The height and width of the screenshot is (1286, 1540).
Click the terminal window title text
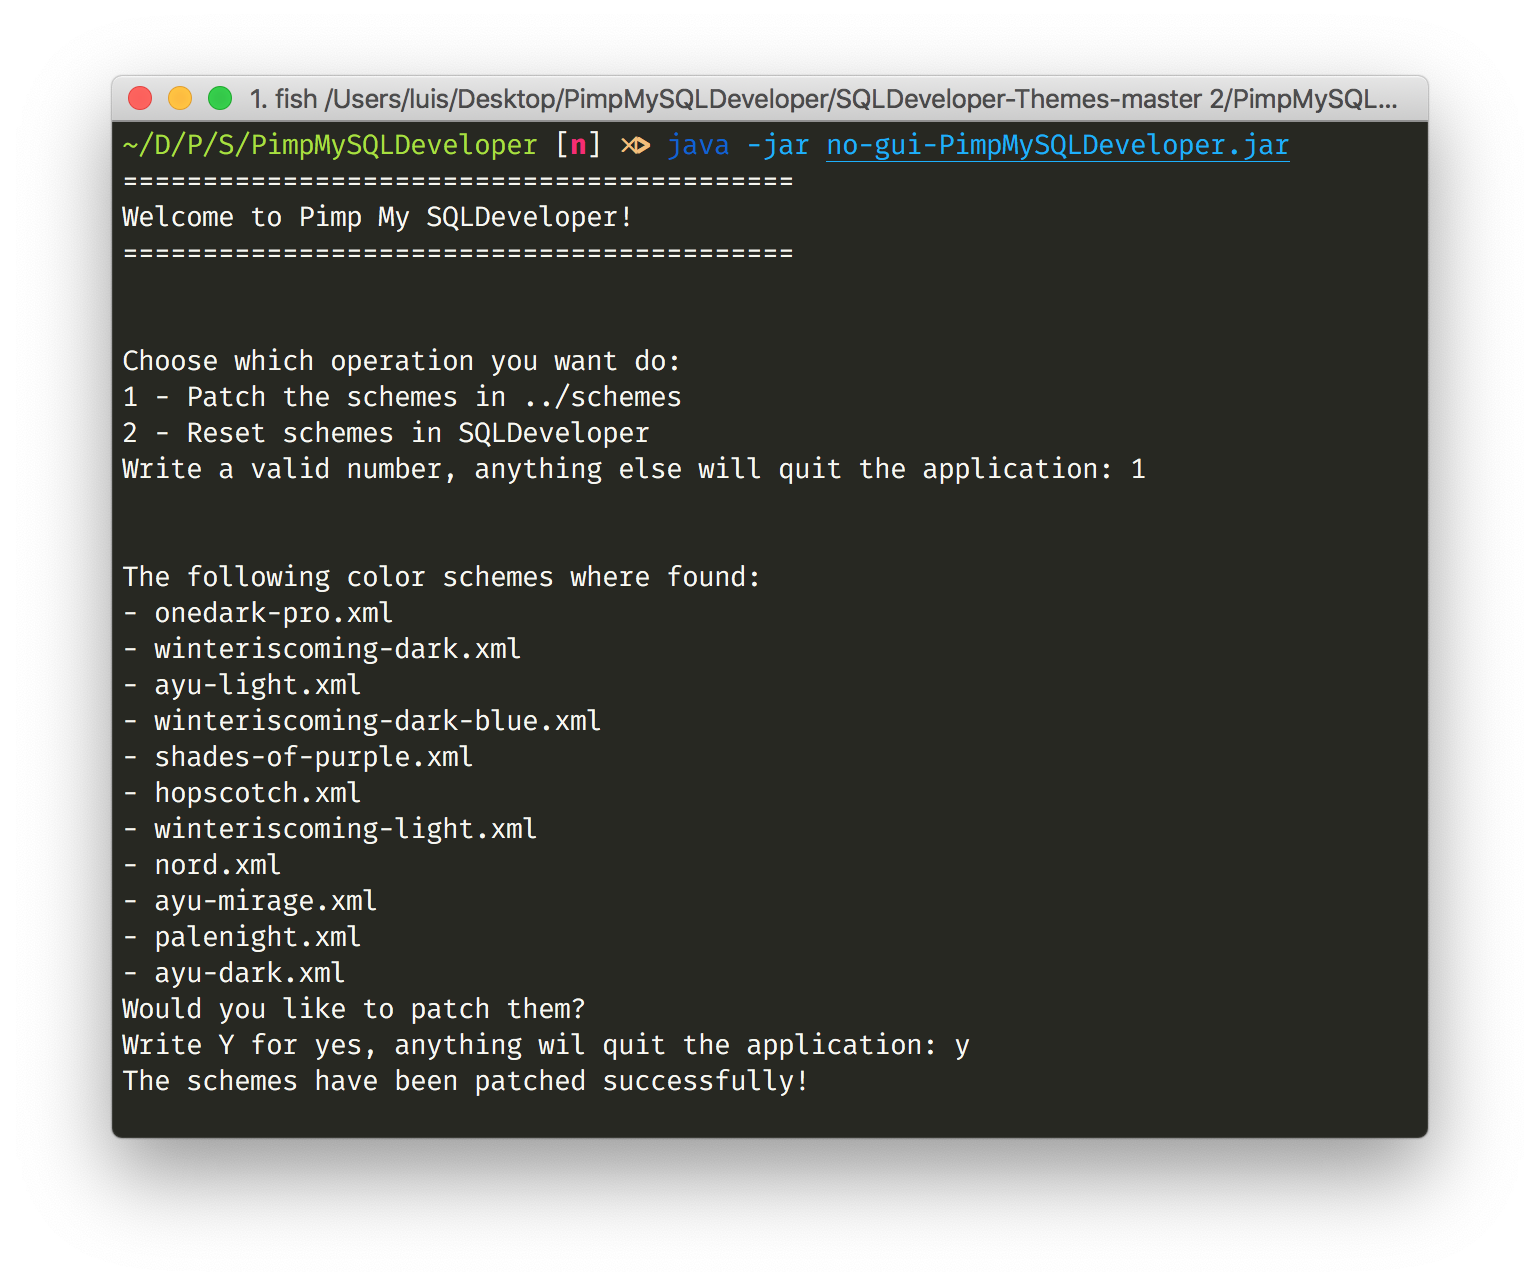click(x=823, y=99)
